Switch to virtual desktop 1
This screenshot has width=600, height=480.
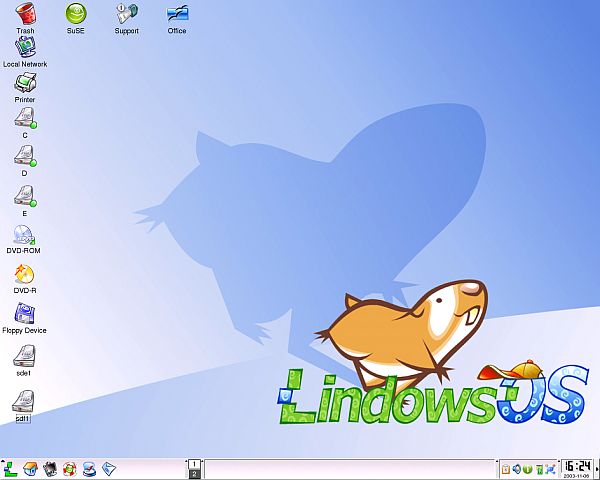pyautogui.click(x=194, y=464)
